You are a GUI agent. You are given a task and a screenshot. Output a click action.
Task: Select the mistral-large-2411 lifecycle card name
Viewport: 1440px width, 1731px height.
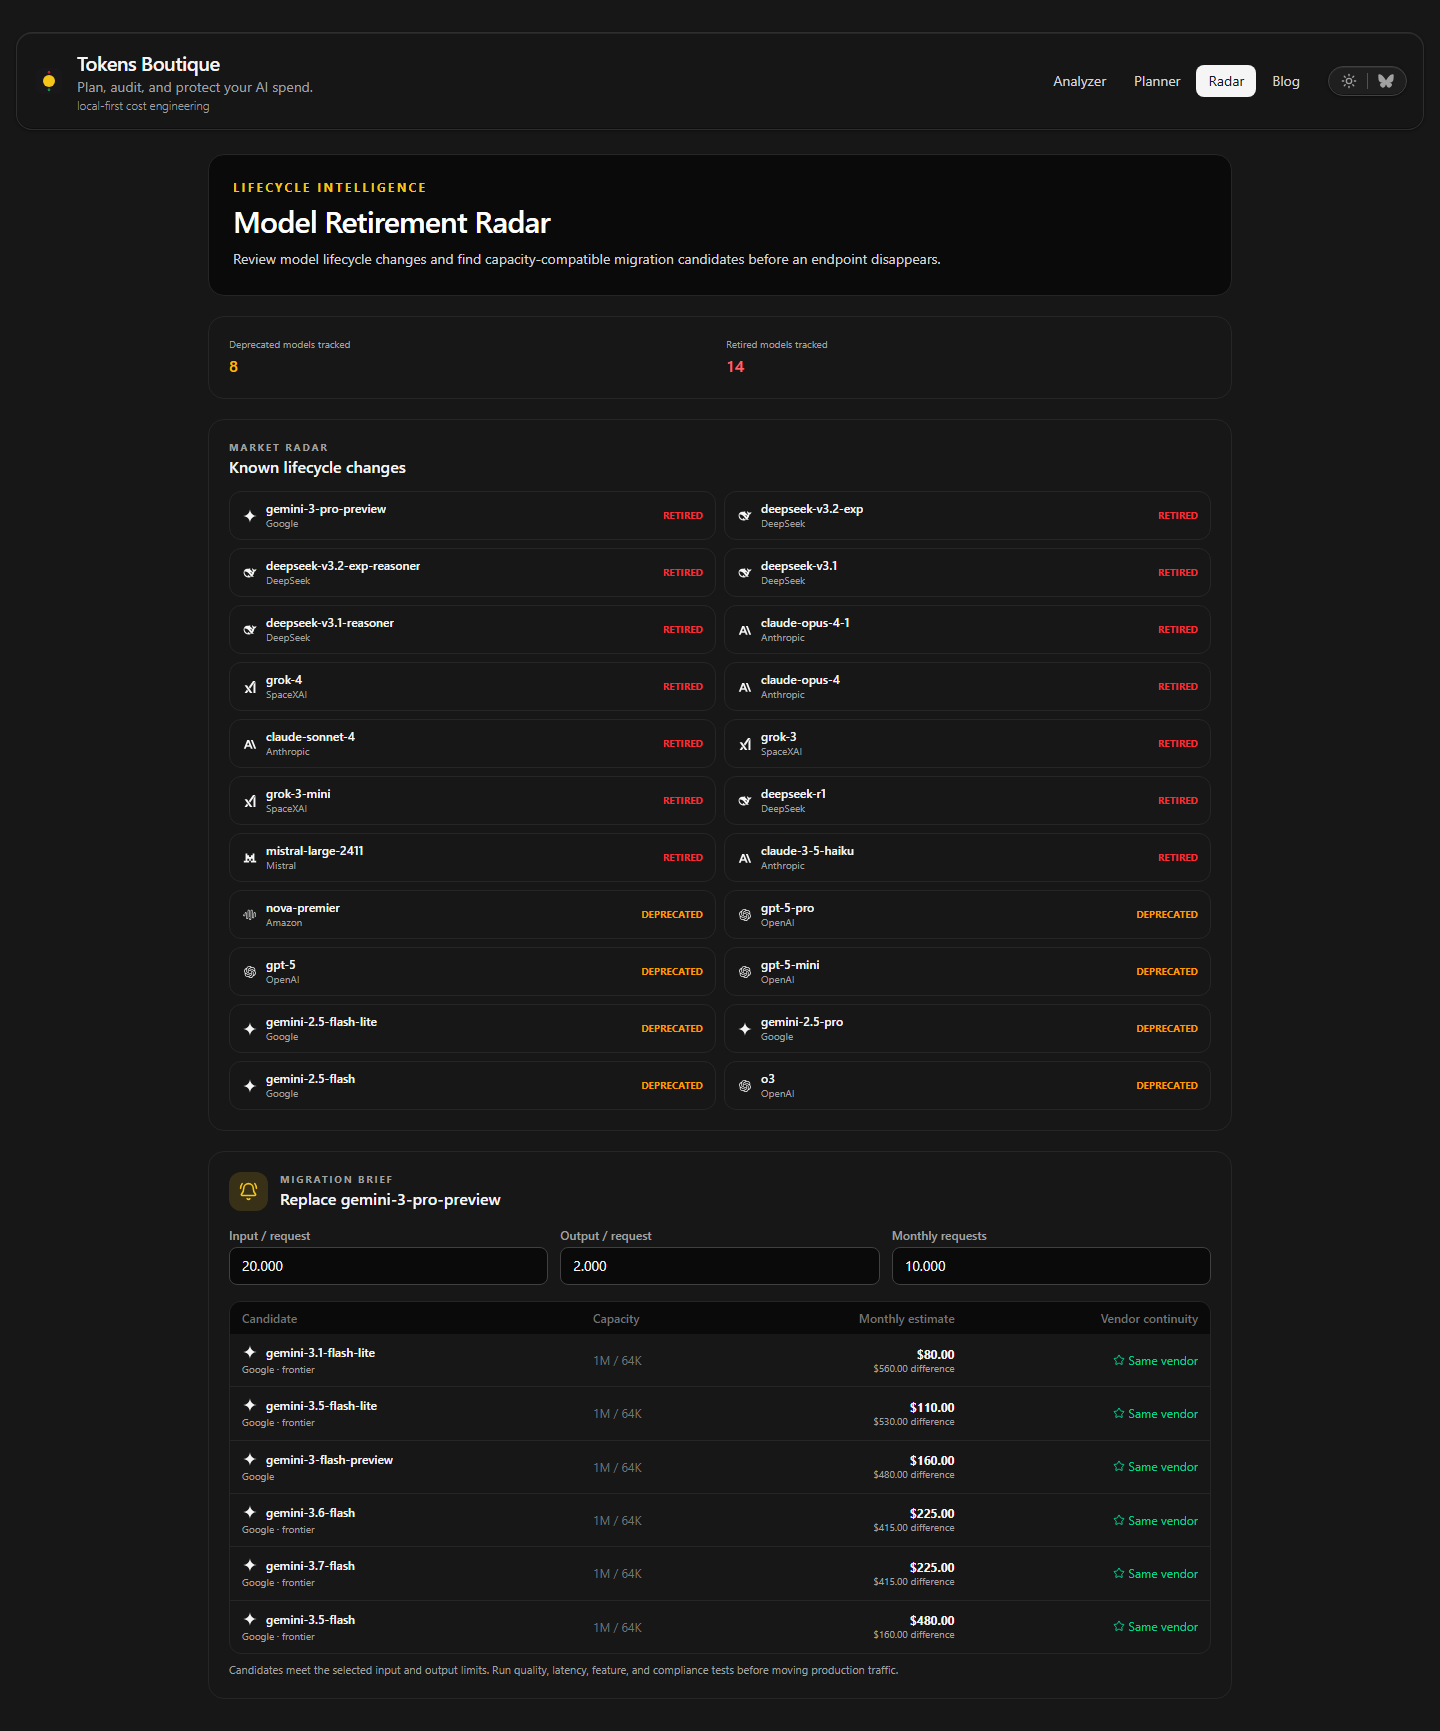[x=315, y=851]
